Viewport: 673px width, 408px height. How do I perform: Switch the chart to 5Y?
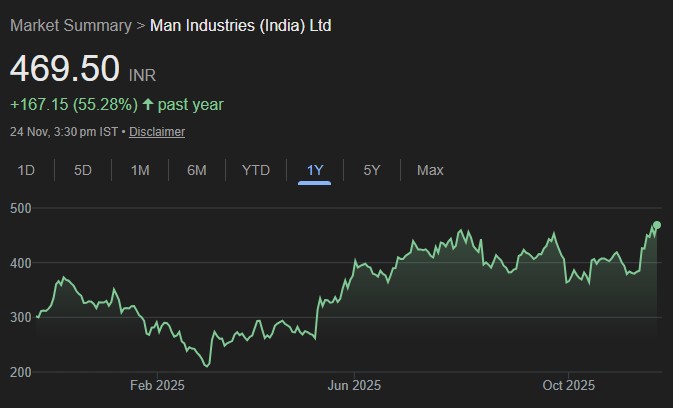coord(372,170)
